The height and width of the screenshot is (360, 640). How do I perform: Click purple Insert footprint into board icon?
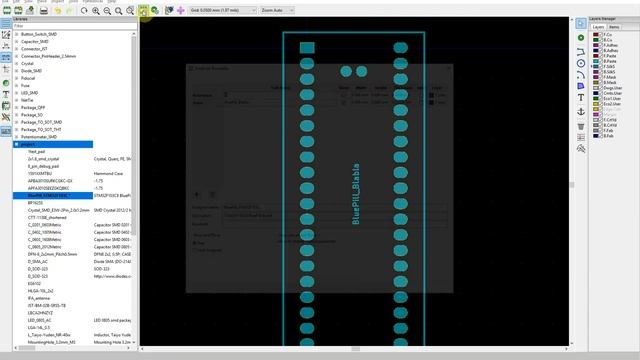click(180, 10)
